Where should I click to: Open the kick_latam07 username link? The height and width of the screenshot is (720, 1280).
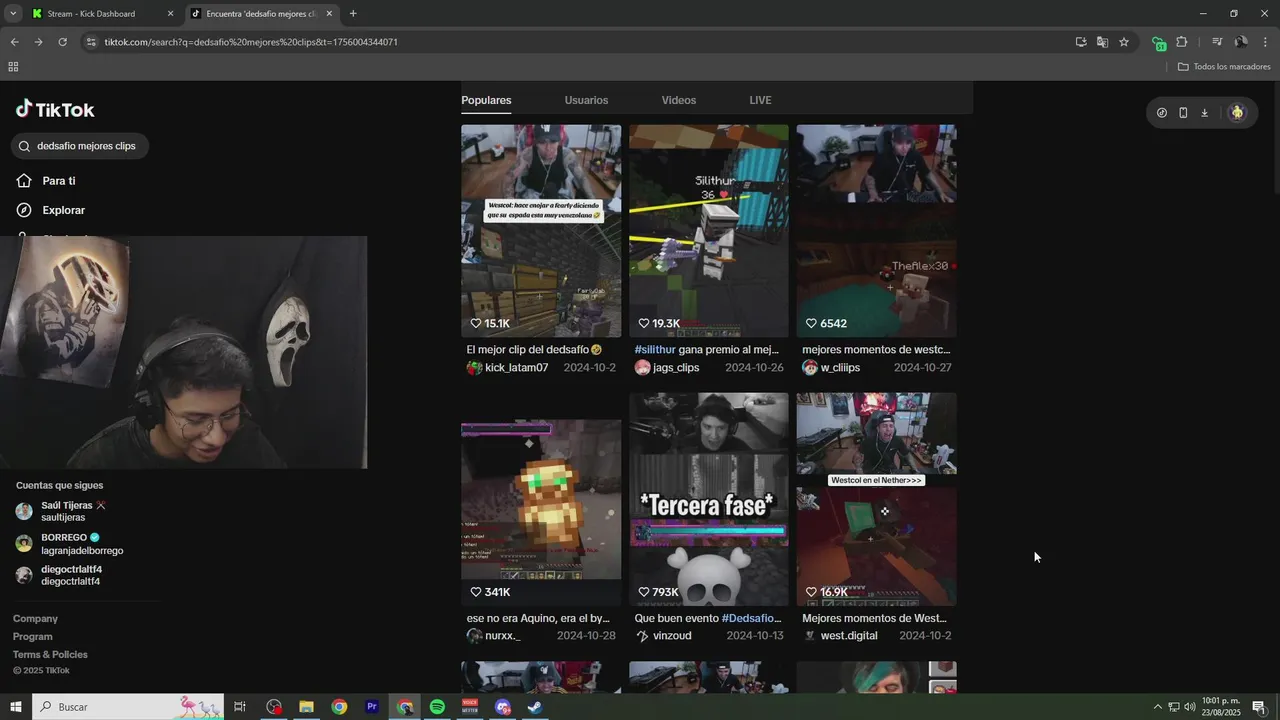click(516, 368)
